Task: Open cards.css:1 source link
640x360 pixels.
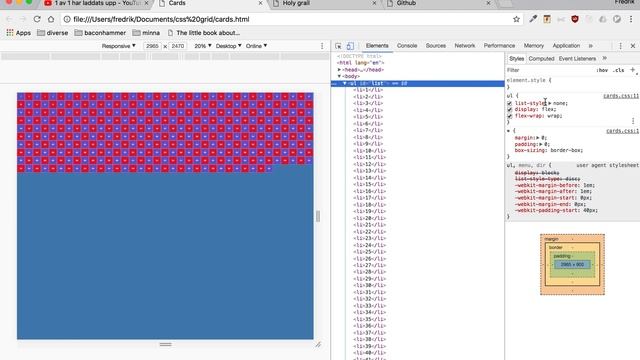Action: tap(622, 131)
